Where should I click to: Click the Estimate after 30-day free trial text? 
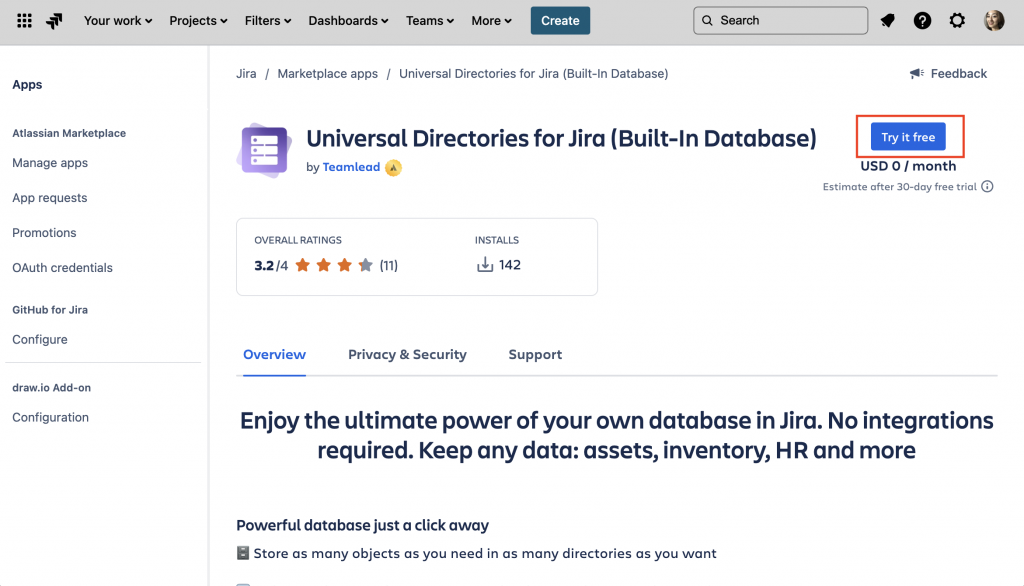900,187
